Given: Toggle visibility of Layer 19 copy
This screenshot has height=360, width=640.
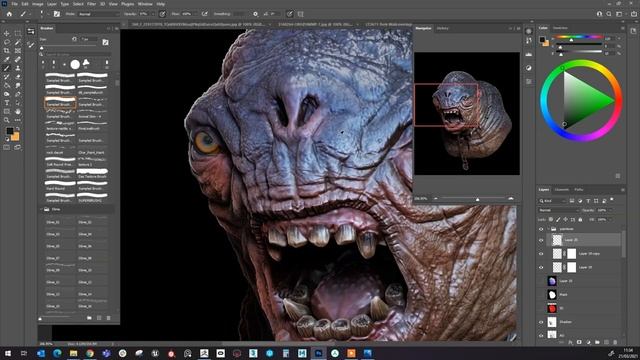Looking at the screenshot, I should pos(541,254).
